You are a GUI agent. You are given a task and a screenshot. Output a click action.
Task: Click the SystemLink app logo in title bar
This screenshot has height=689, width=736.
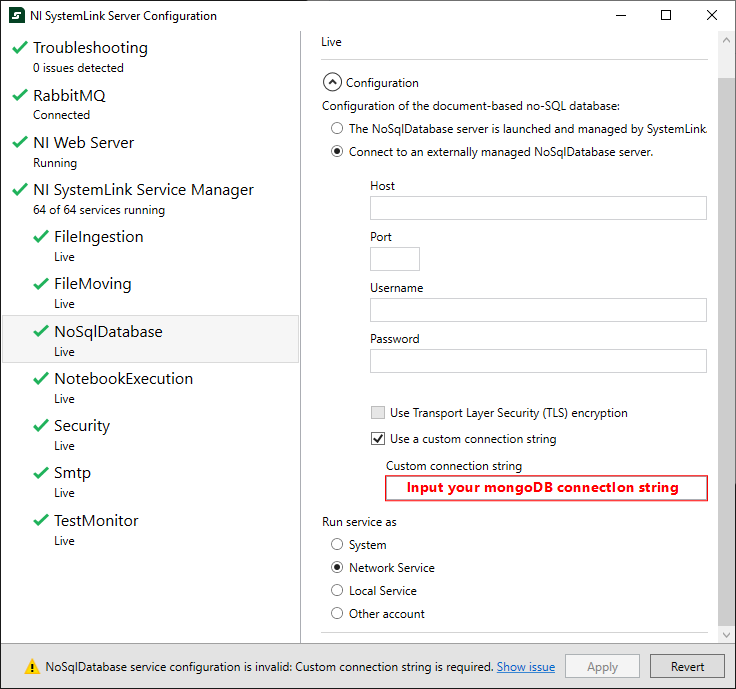point(16,15)
